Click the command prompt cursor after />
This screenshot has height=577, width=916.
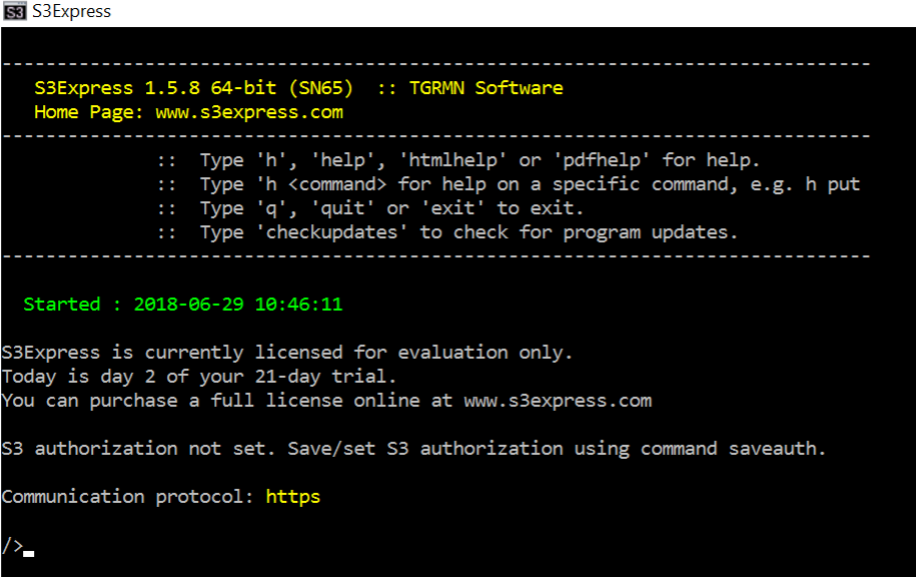29,551
